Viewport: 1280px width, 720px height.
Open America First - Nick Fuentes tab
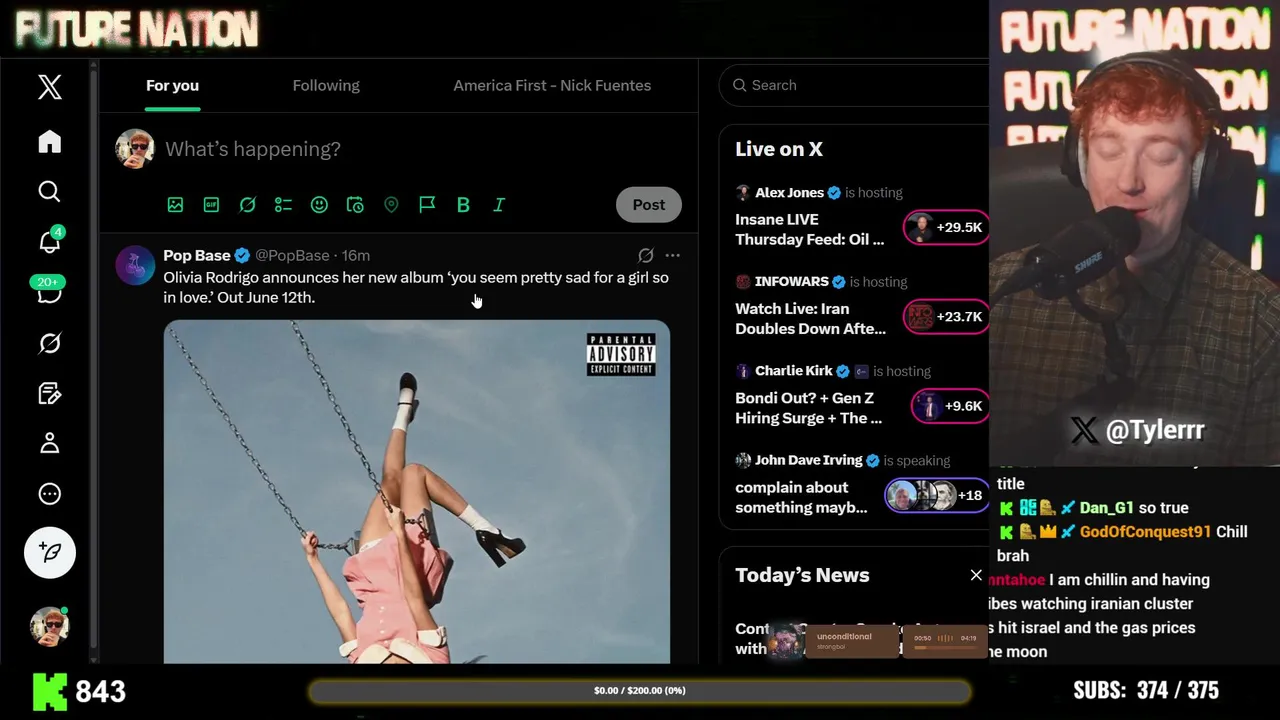[552, 85]
